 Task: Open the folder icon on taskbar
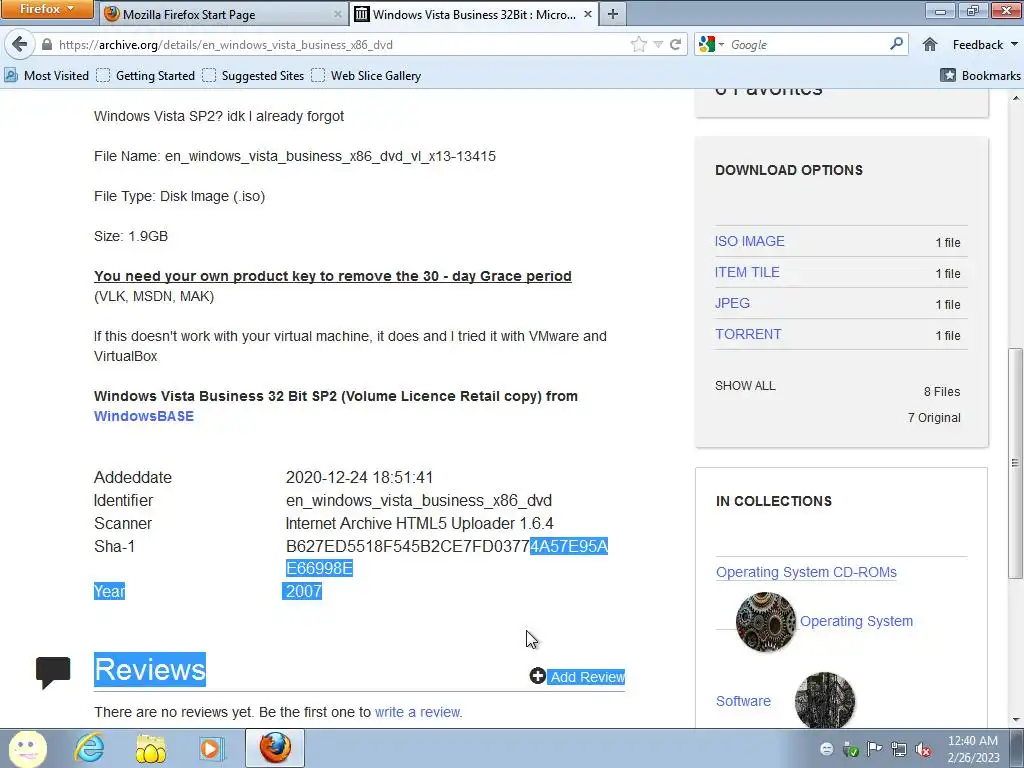150,749
